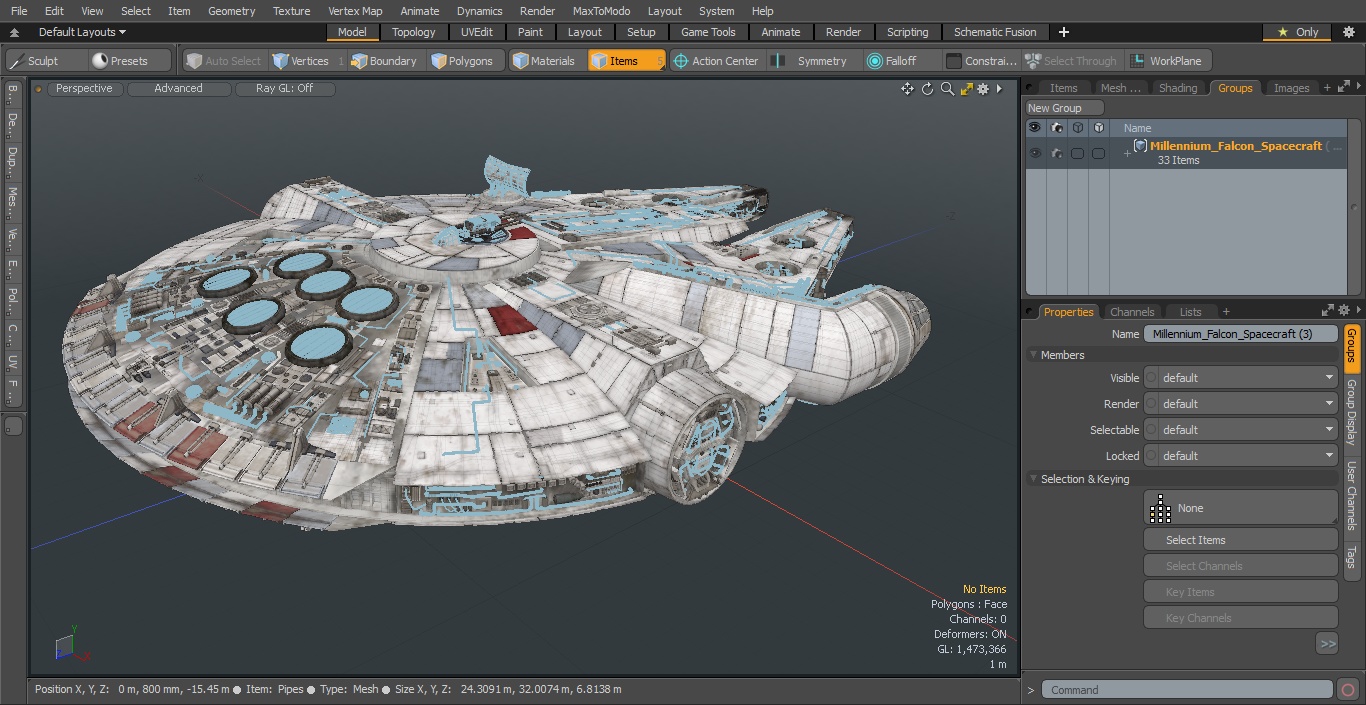Open the viewport settings gear

pos(983,89)
